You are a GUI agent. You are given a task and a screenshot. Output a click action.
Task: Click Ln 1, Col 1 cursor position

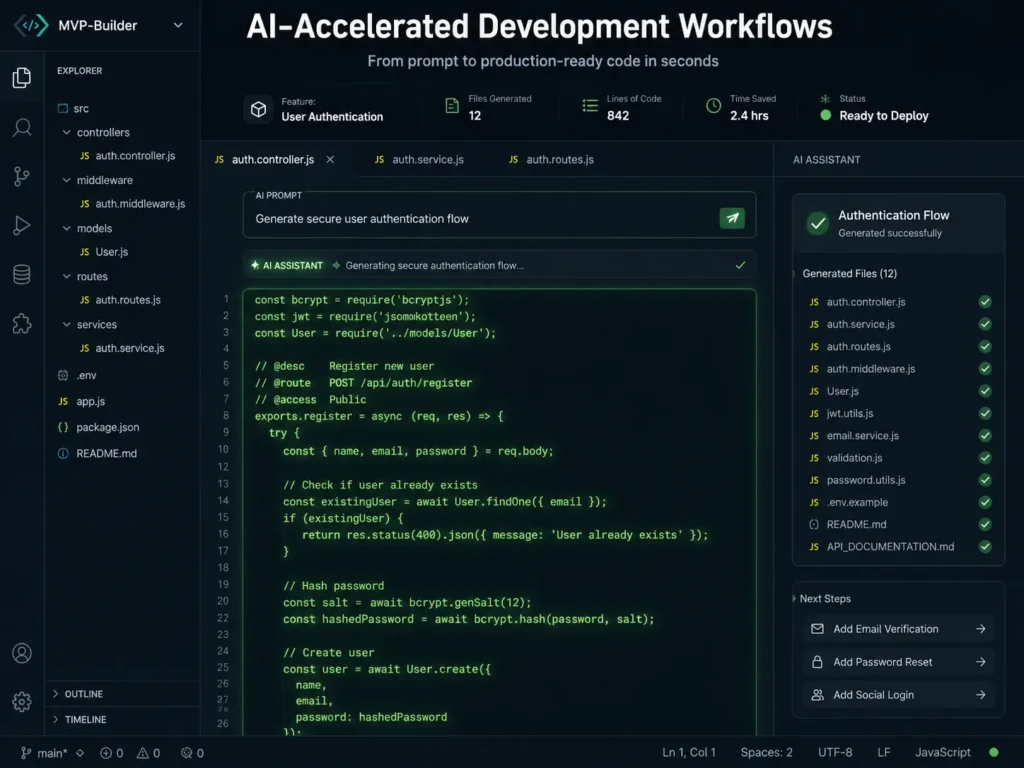688,752
